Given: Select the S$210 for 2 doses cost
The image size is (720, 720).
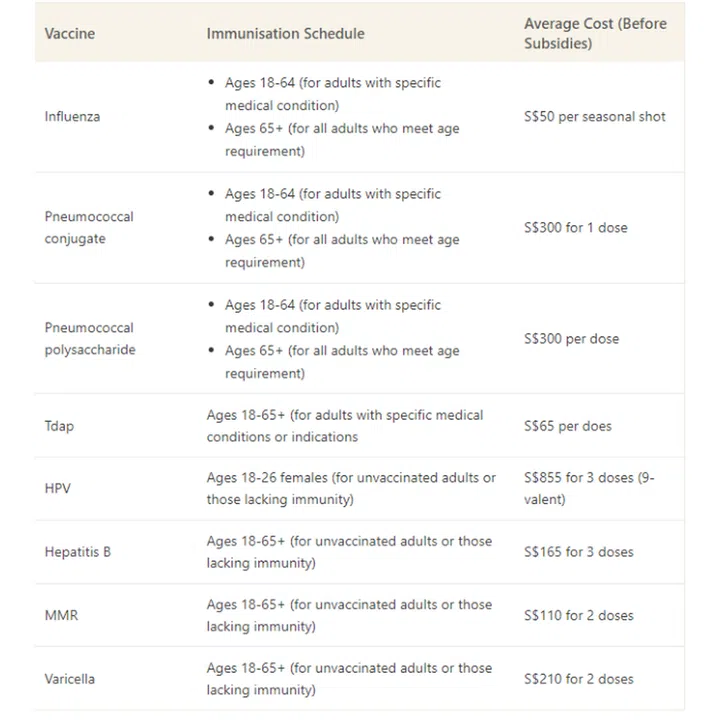Looking at the screenshot, I should coord(578,679).
